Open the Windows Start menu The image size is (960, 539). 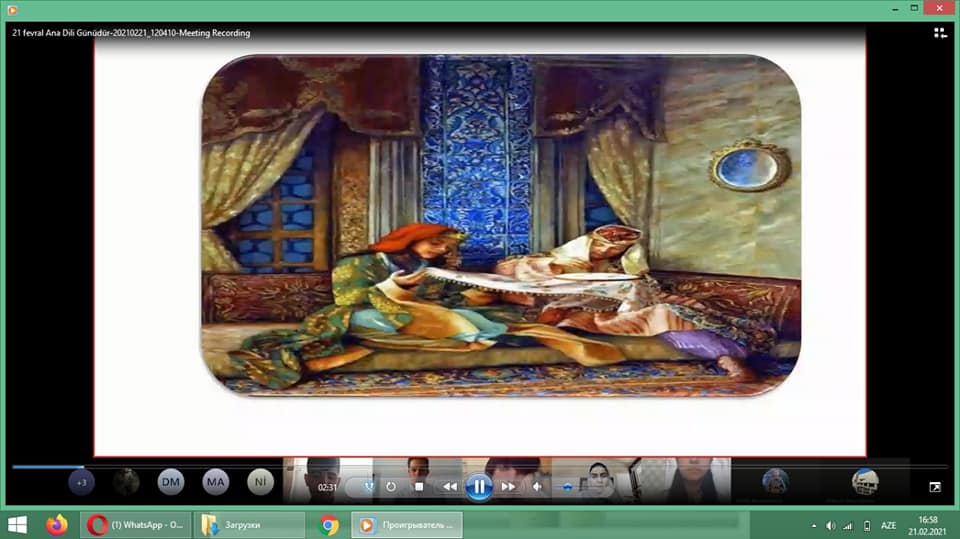point(17,525)
